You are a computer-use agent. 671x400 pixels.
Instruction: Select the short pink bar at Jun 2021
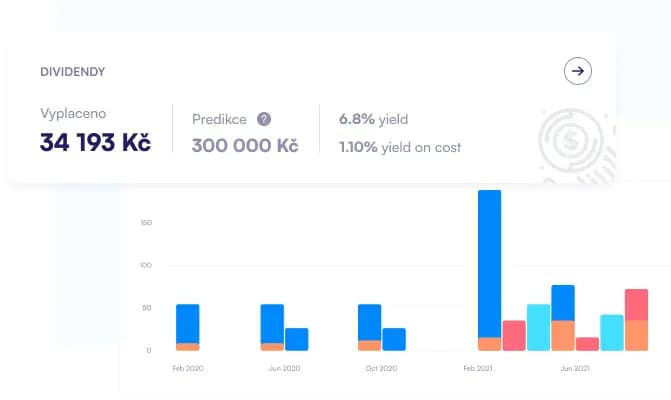click(x=587, y=344)
